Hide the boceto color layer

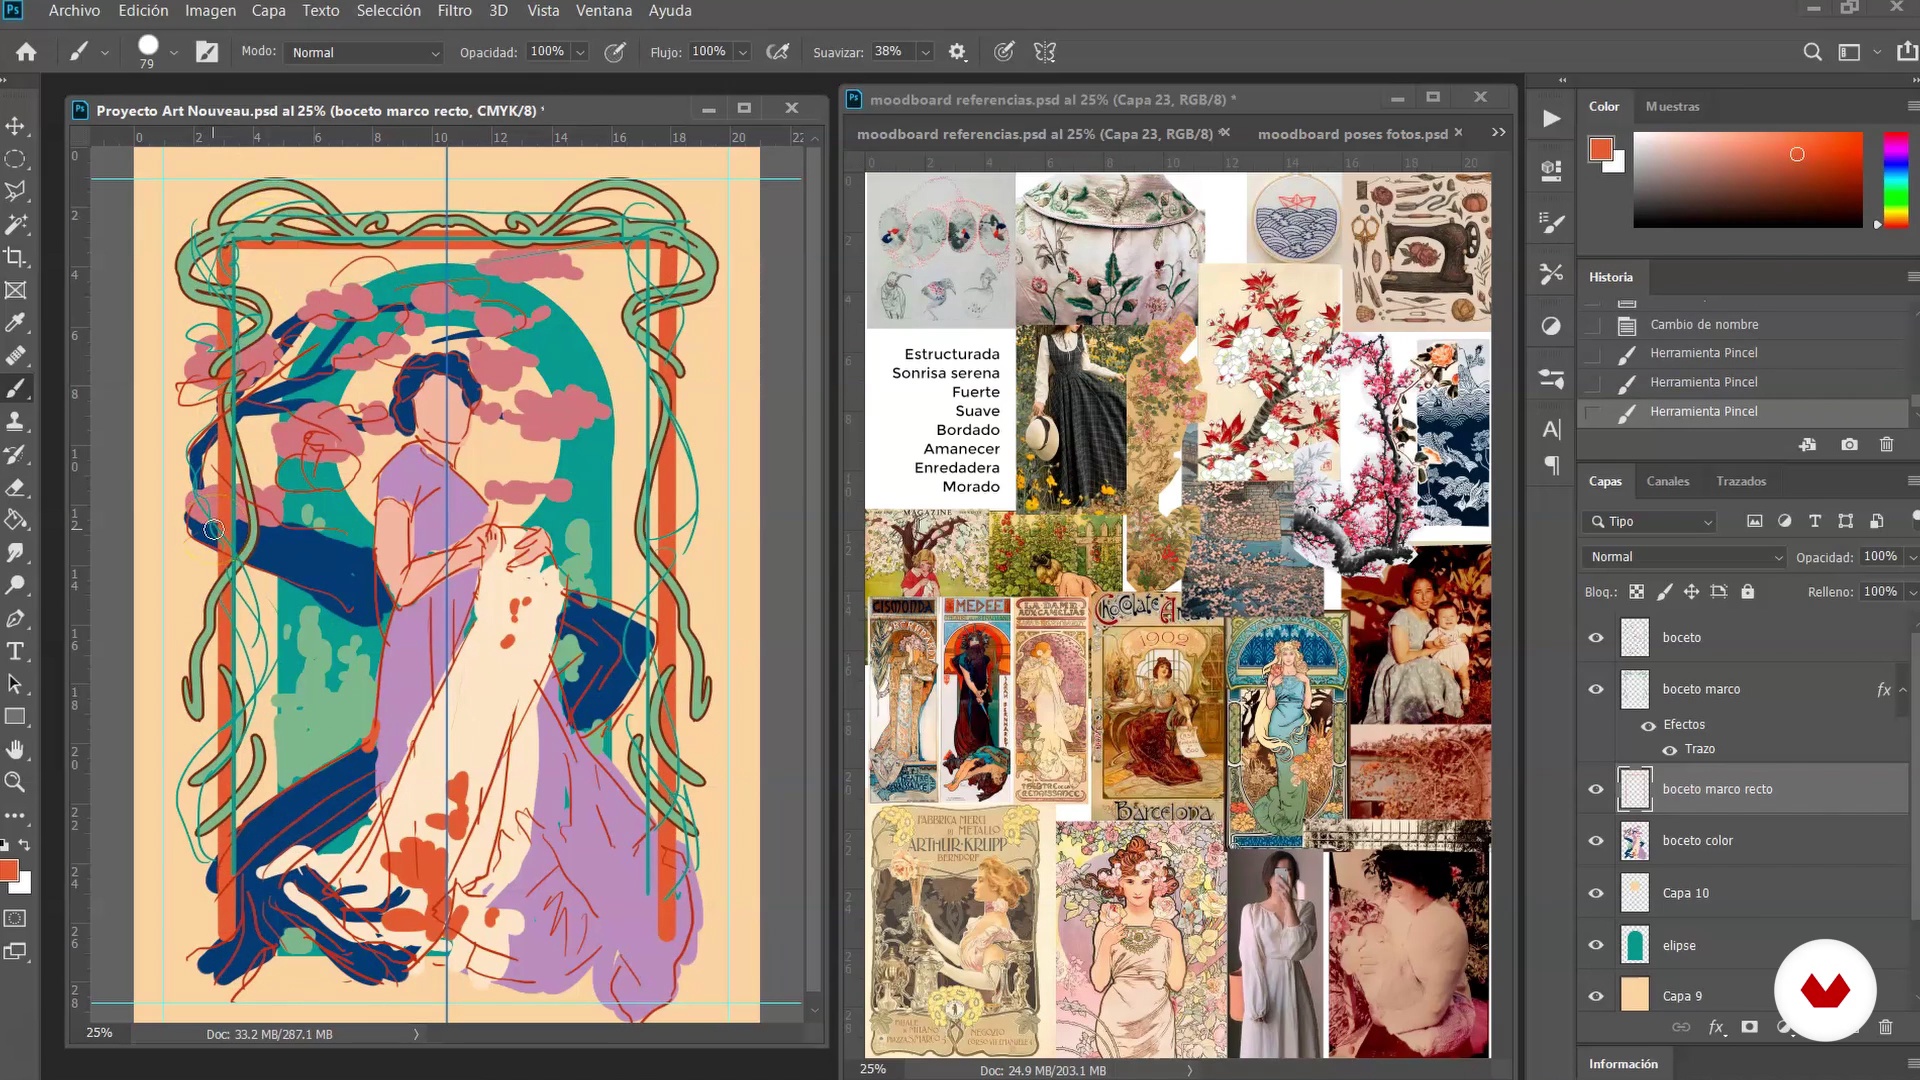point(1596,842)
